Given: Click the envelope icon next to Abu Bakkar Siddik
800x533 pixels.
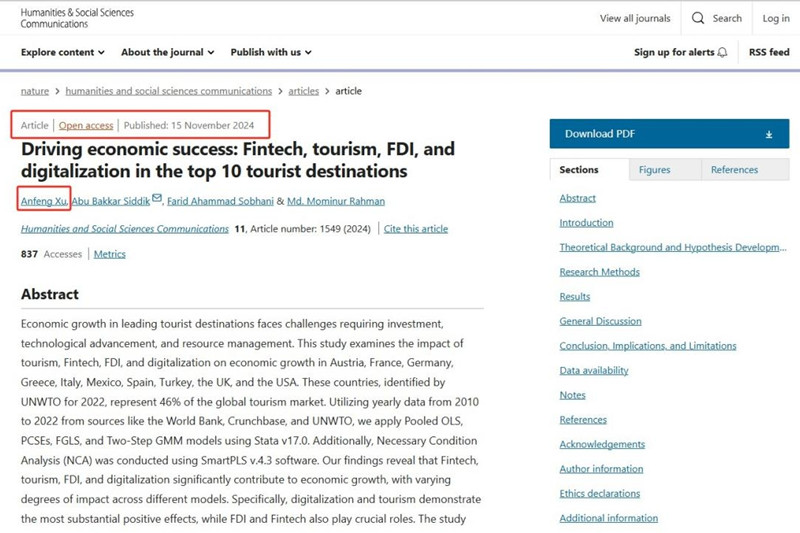Looking at the screenshot, I should pos(157,198).
